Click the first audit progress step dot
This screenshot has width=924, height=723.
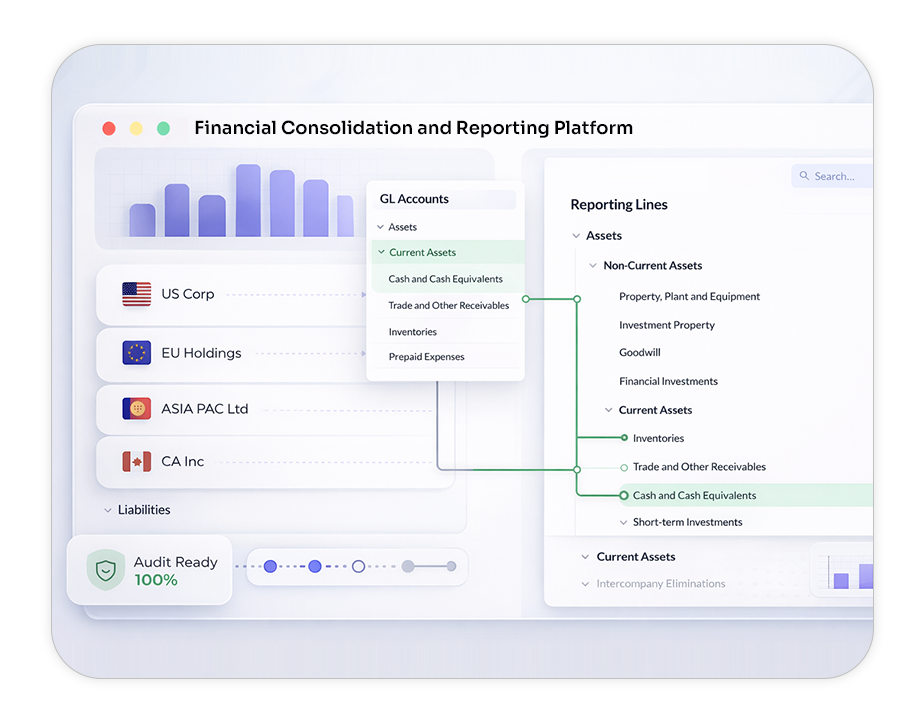[270, 566]
